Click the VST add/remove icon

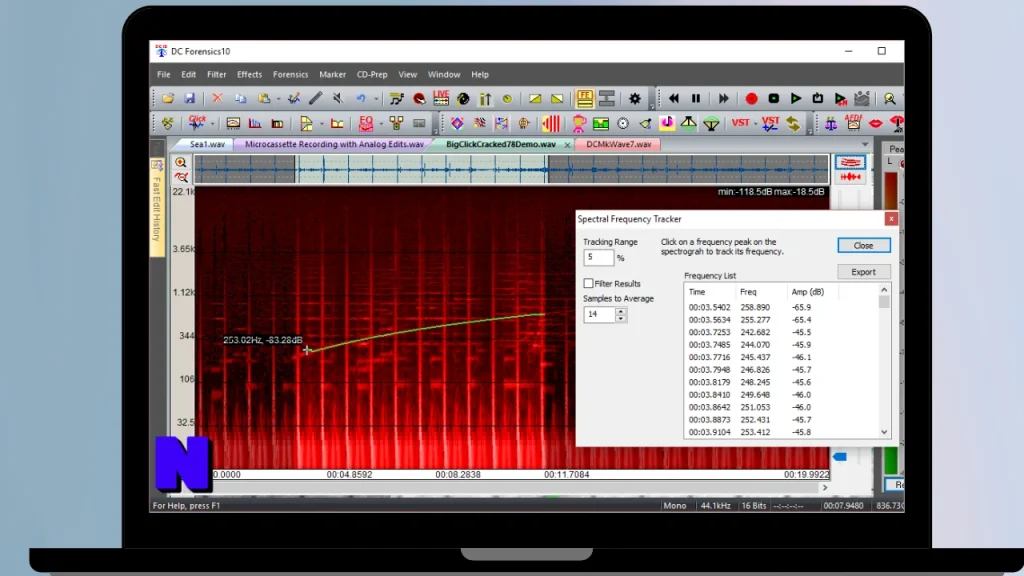tap(771, 123)
